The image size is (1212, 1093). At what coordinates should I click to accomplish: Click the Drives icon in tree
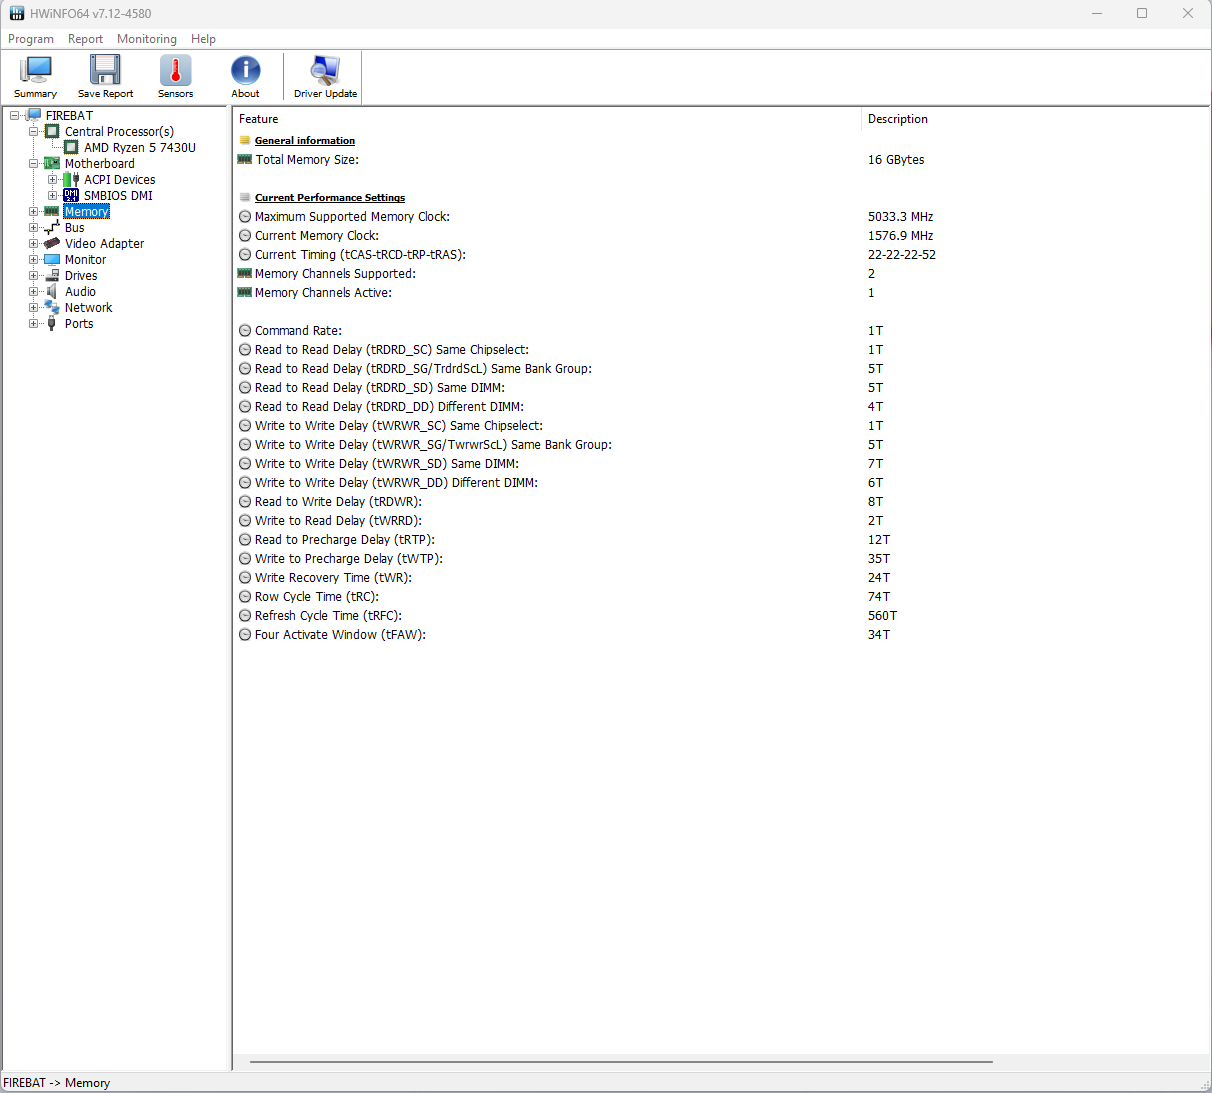click(52, 275)
